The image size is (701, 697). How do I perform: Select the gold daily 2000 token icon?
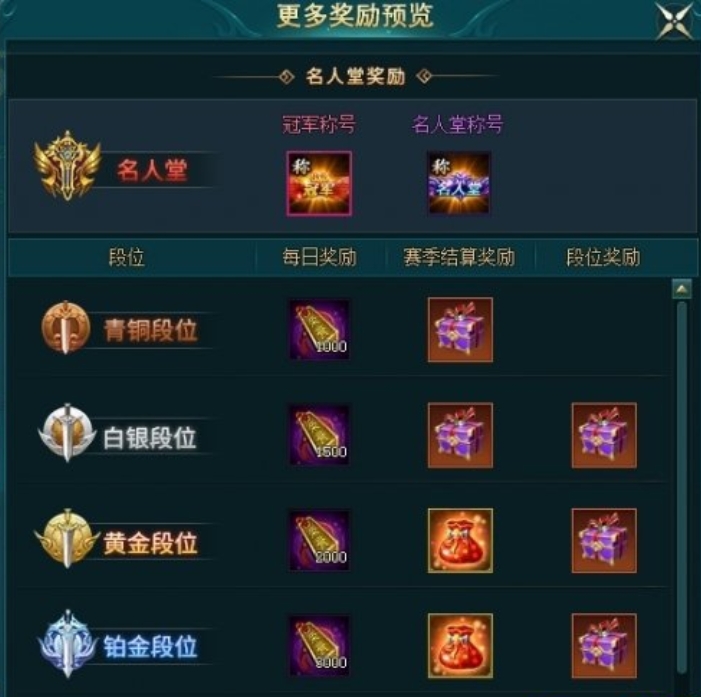(x=319, y=541)
